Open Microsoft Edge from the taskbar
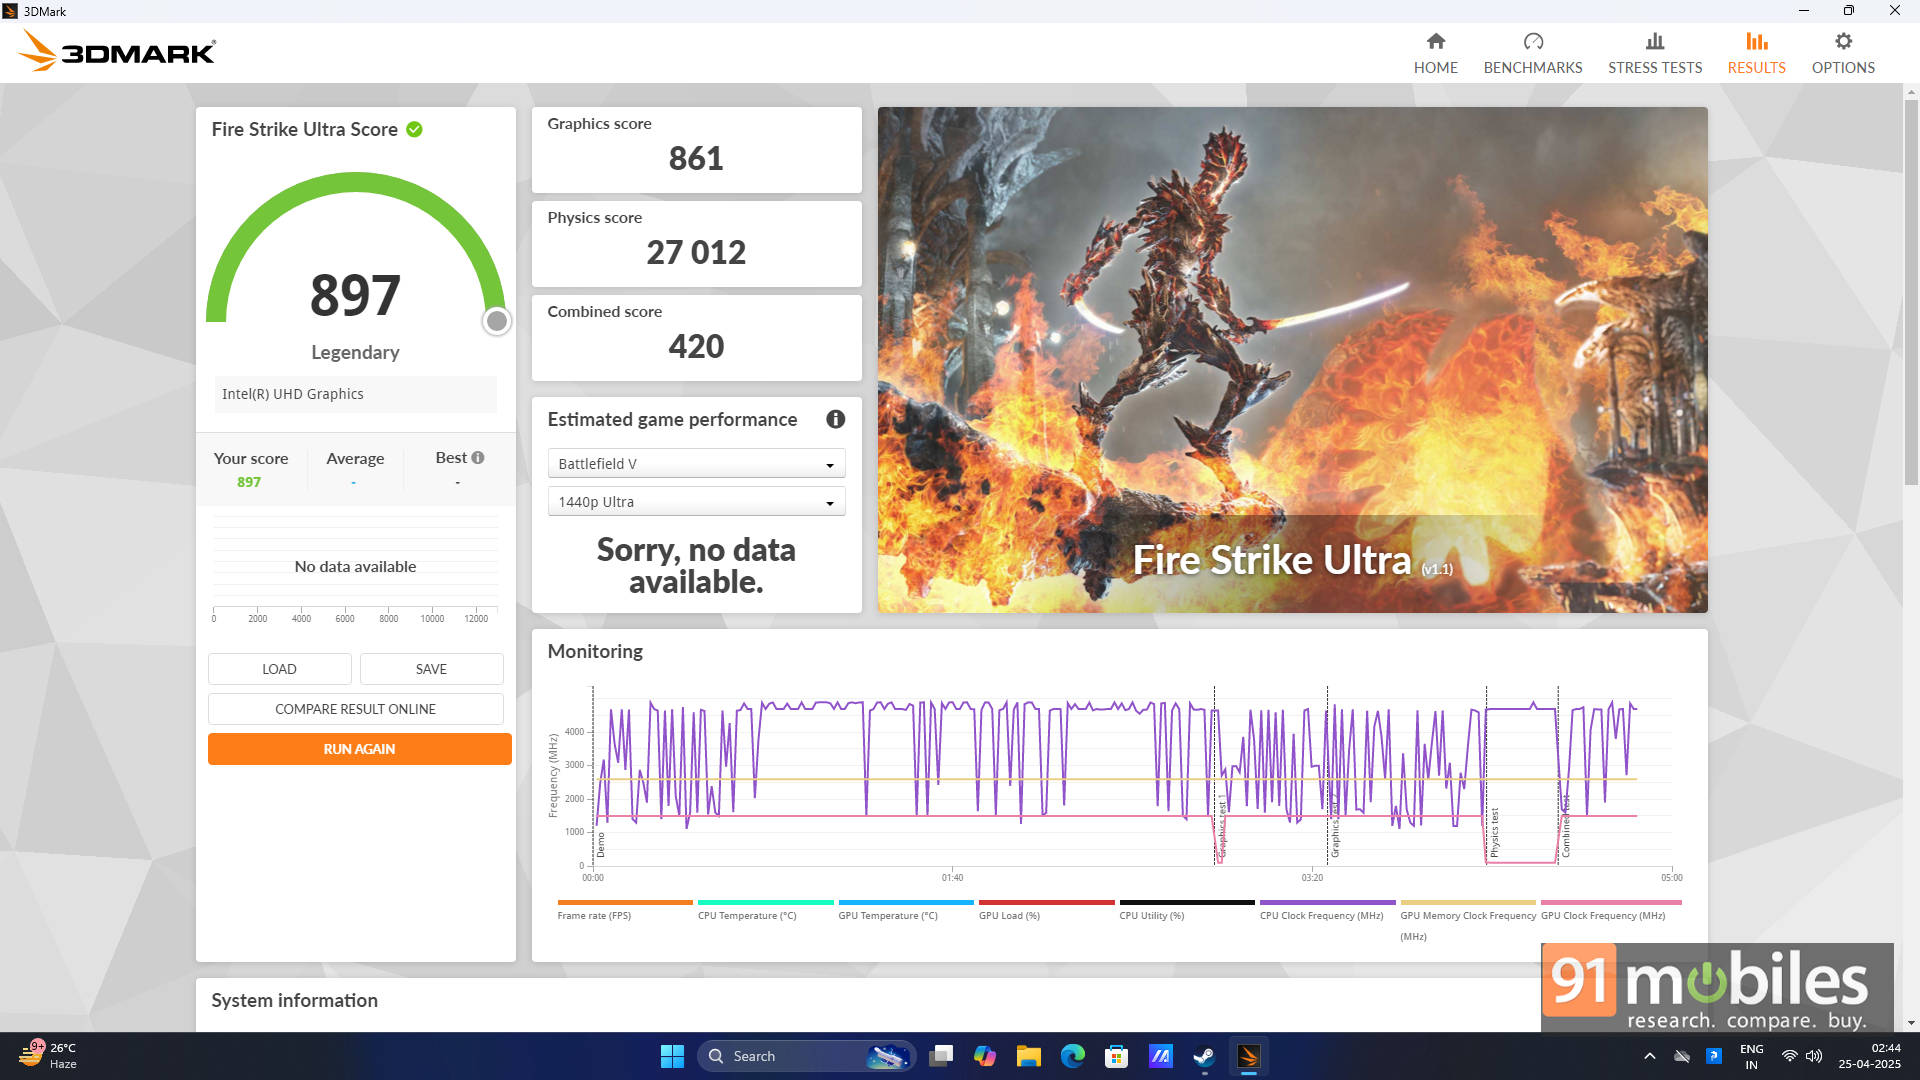1920x1080 pixels. coord(1072,1056)
